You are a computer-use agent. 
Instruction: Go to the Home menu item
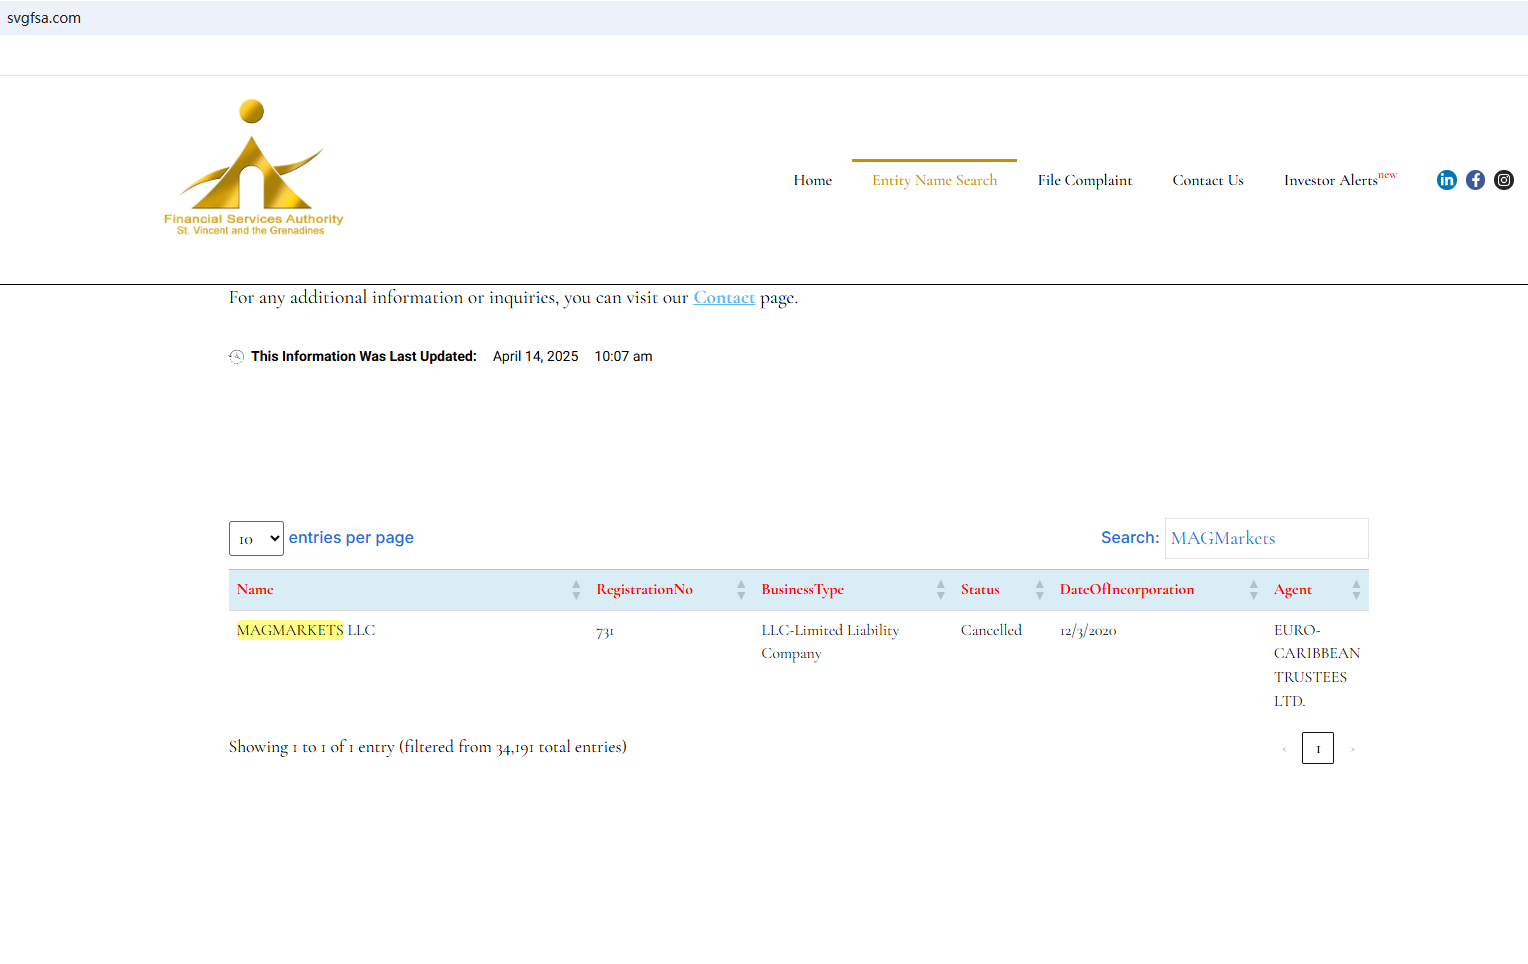point(812,180)
